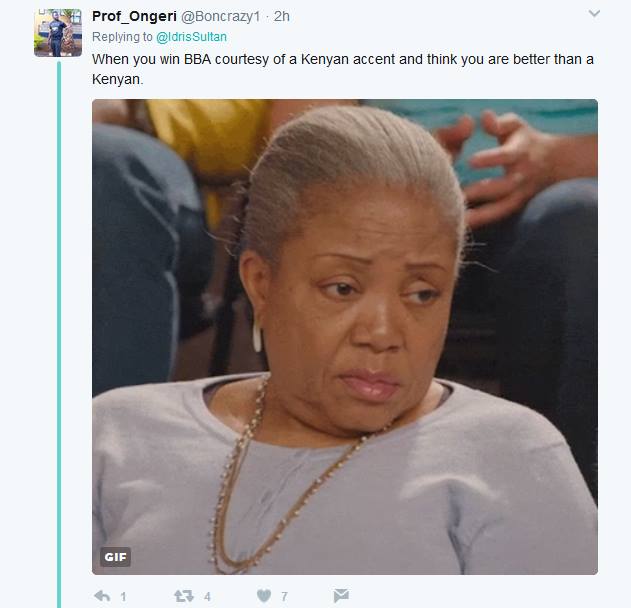The image size is (631, 608).
Task: Click the reply count number 1
Action: pyautogui.click(x=124, y=596)
